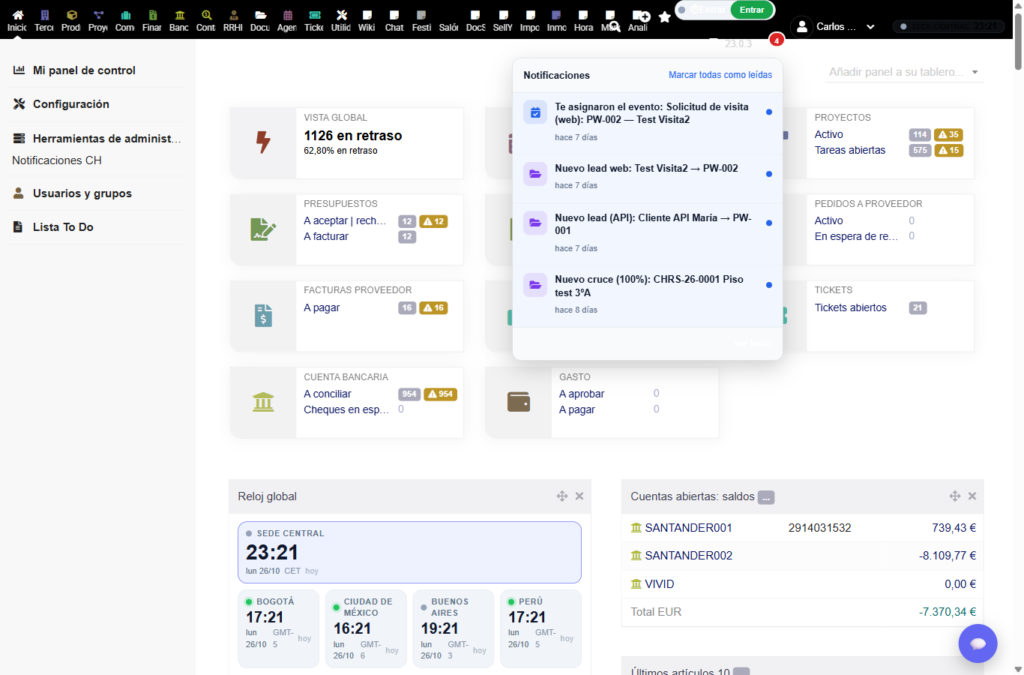Open Mi panel de control

(x=84, y=70)
